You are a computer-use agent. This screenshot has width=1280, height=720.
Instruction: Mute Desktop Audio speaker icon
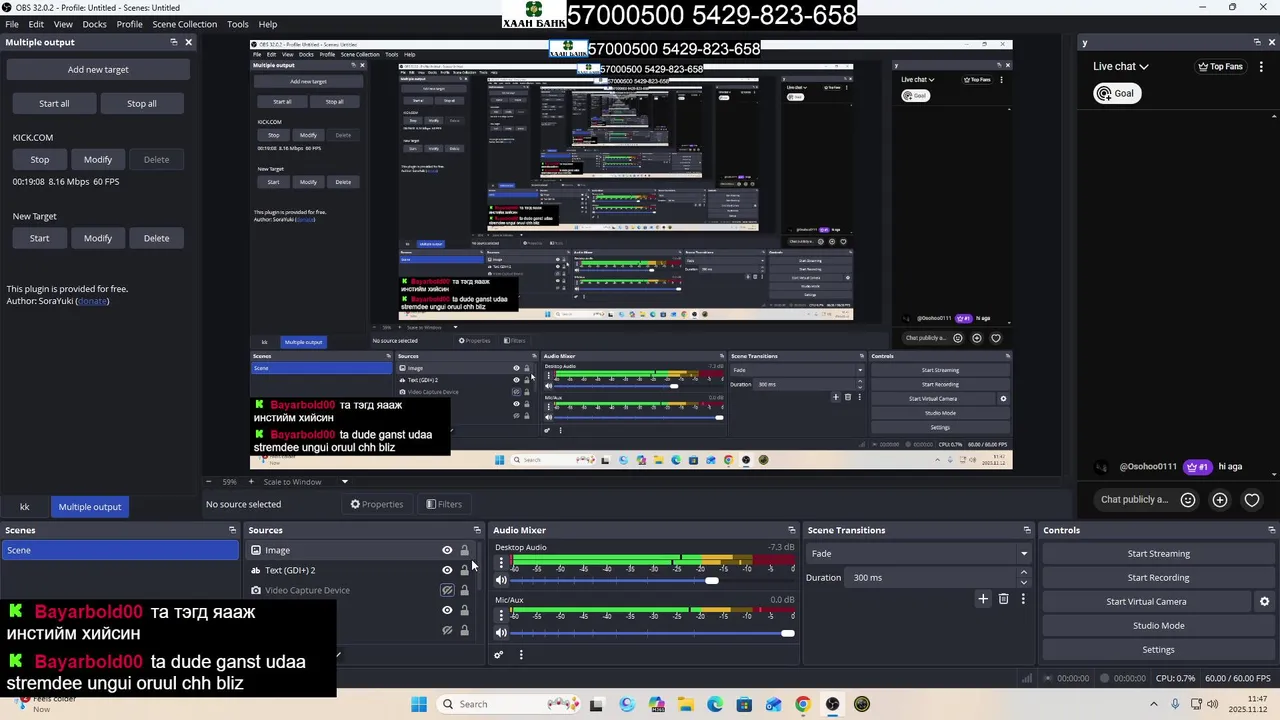pyautogui.click(x=501, y=580)
